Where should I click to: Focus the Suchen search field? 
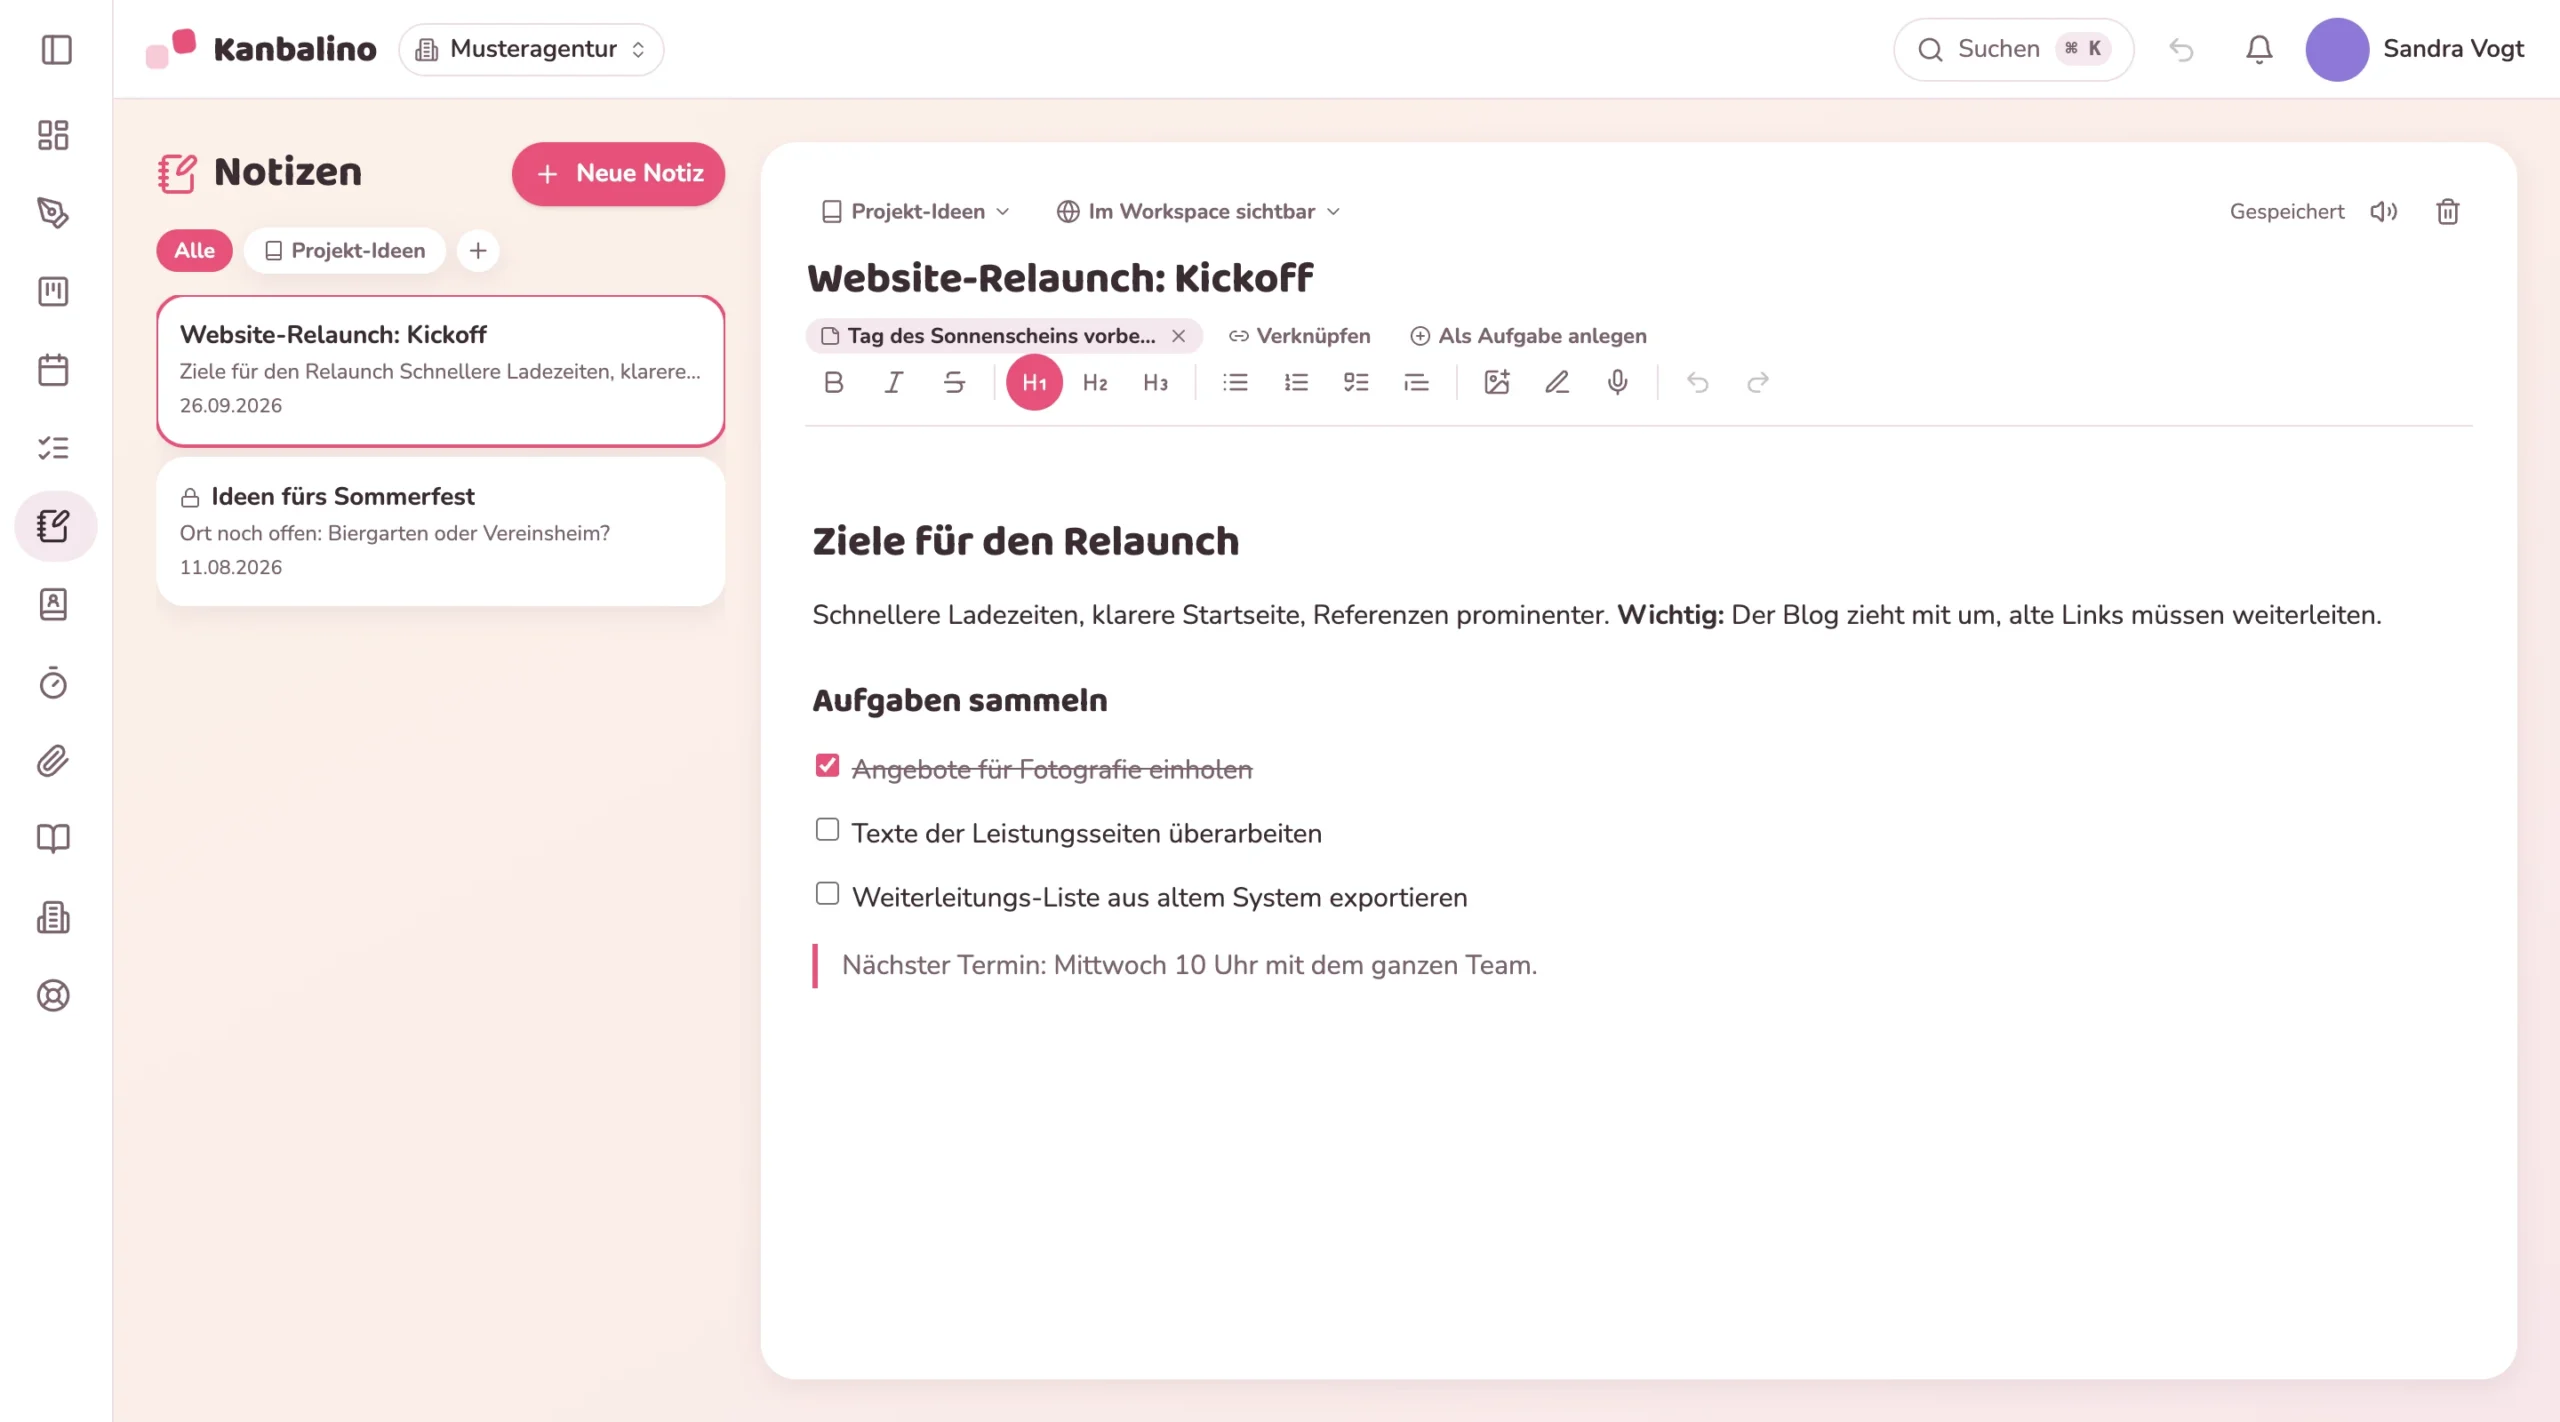pyautogui.click(x=2013, y=49)
